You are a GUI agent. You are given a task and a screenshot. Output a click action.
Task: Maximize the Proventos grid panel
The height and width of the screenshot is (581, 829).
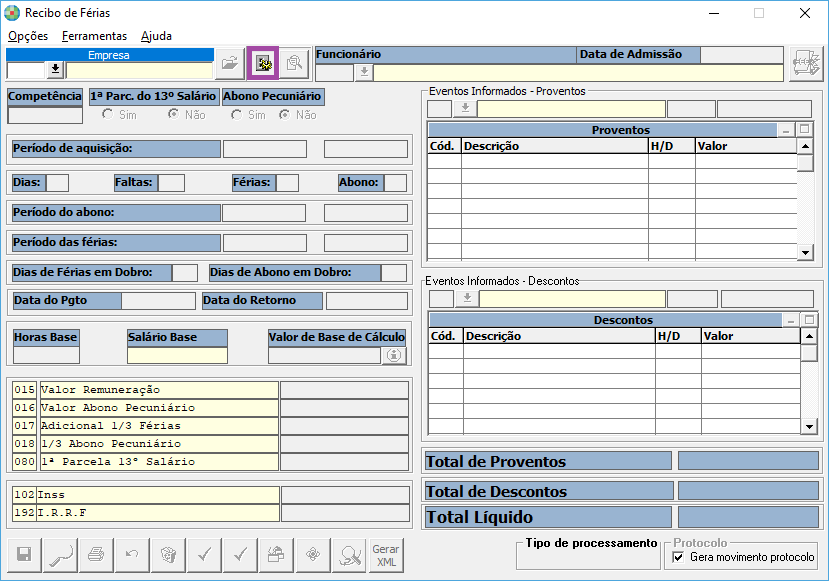[x=805, y=129]
